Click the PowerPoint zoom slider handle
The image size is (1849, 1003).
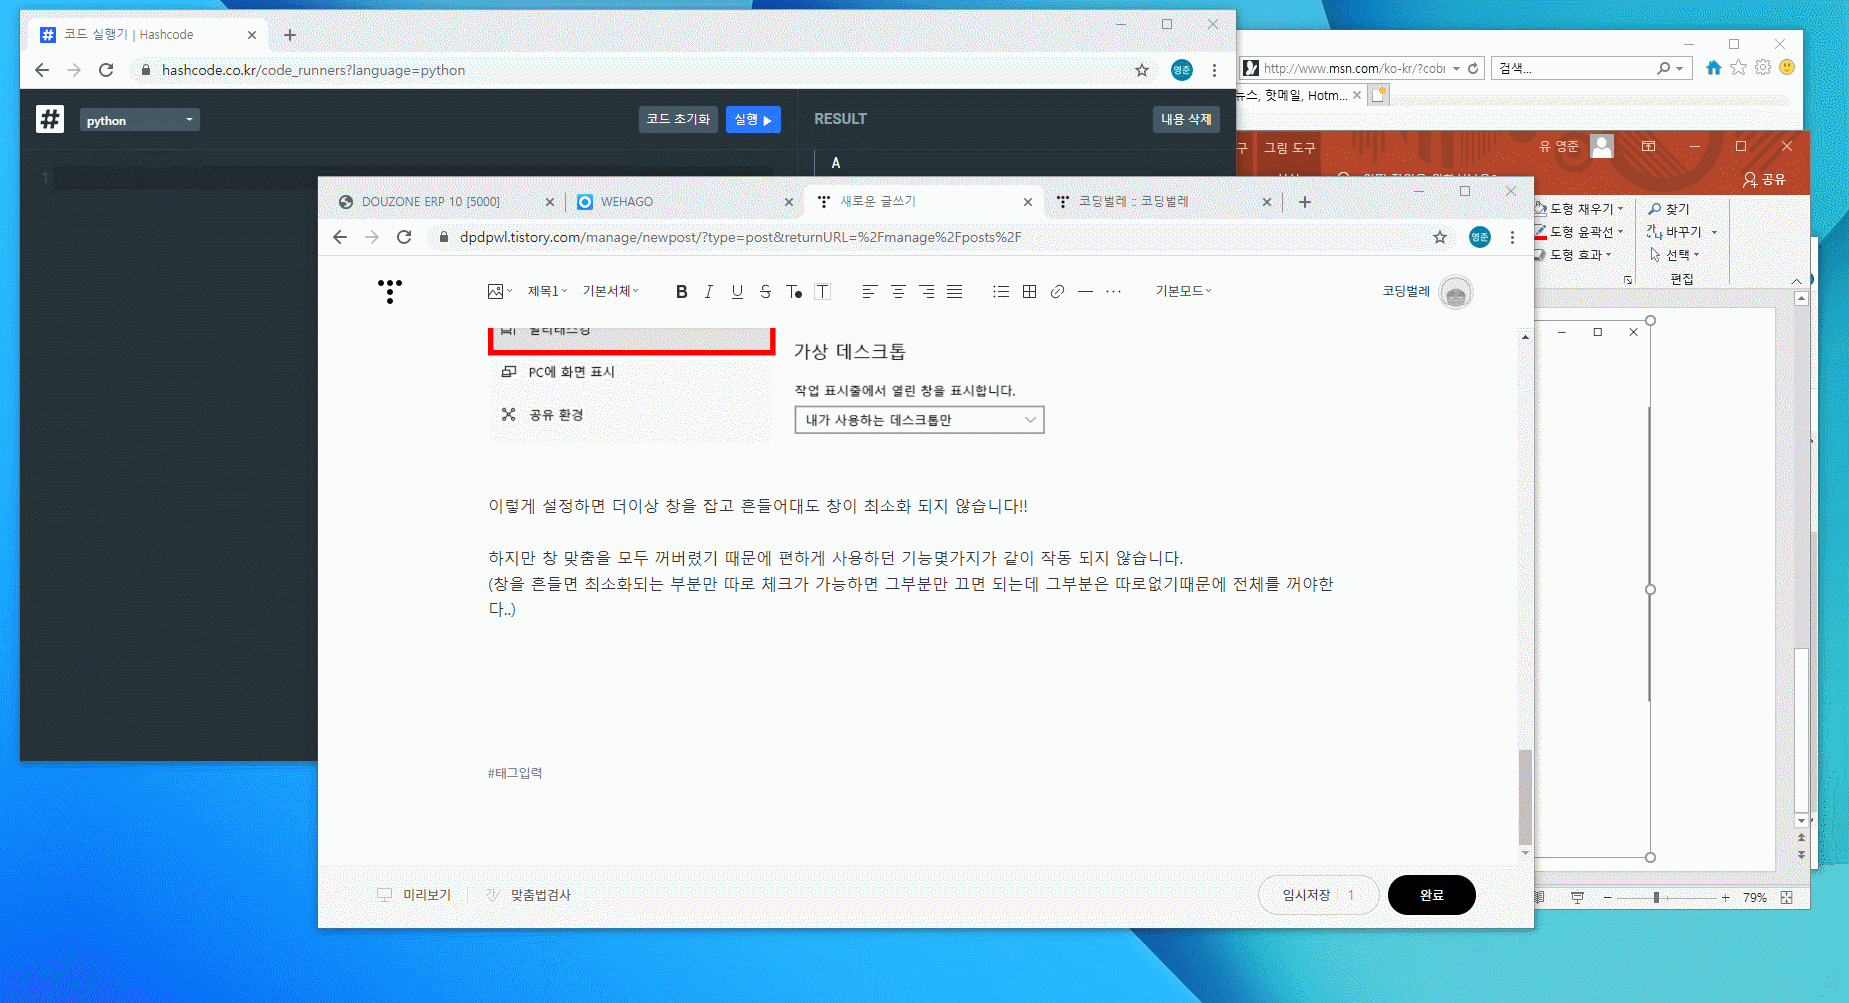pos(1656,898)
